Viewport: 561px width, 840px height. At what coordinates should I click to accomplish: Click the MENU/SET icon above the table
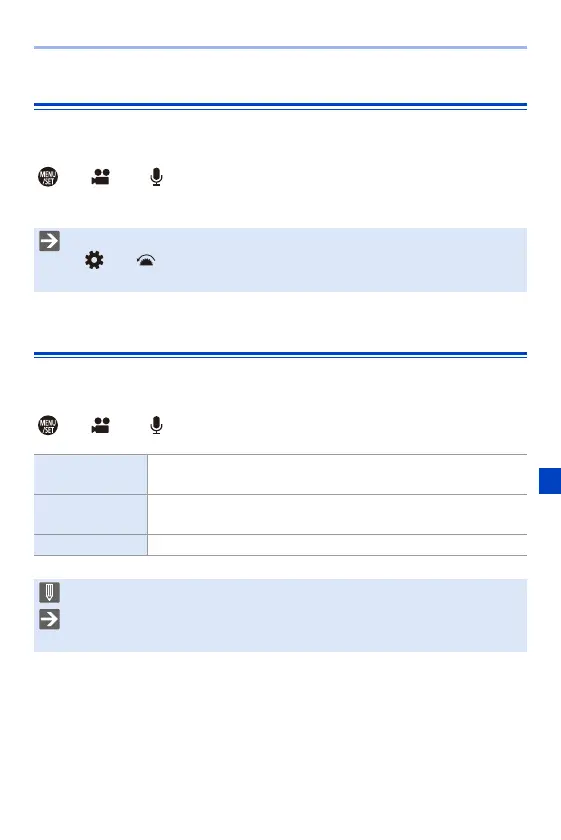coord(48,425)
